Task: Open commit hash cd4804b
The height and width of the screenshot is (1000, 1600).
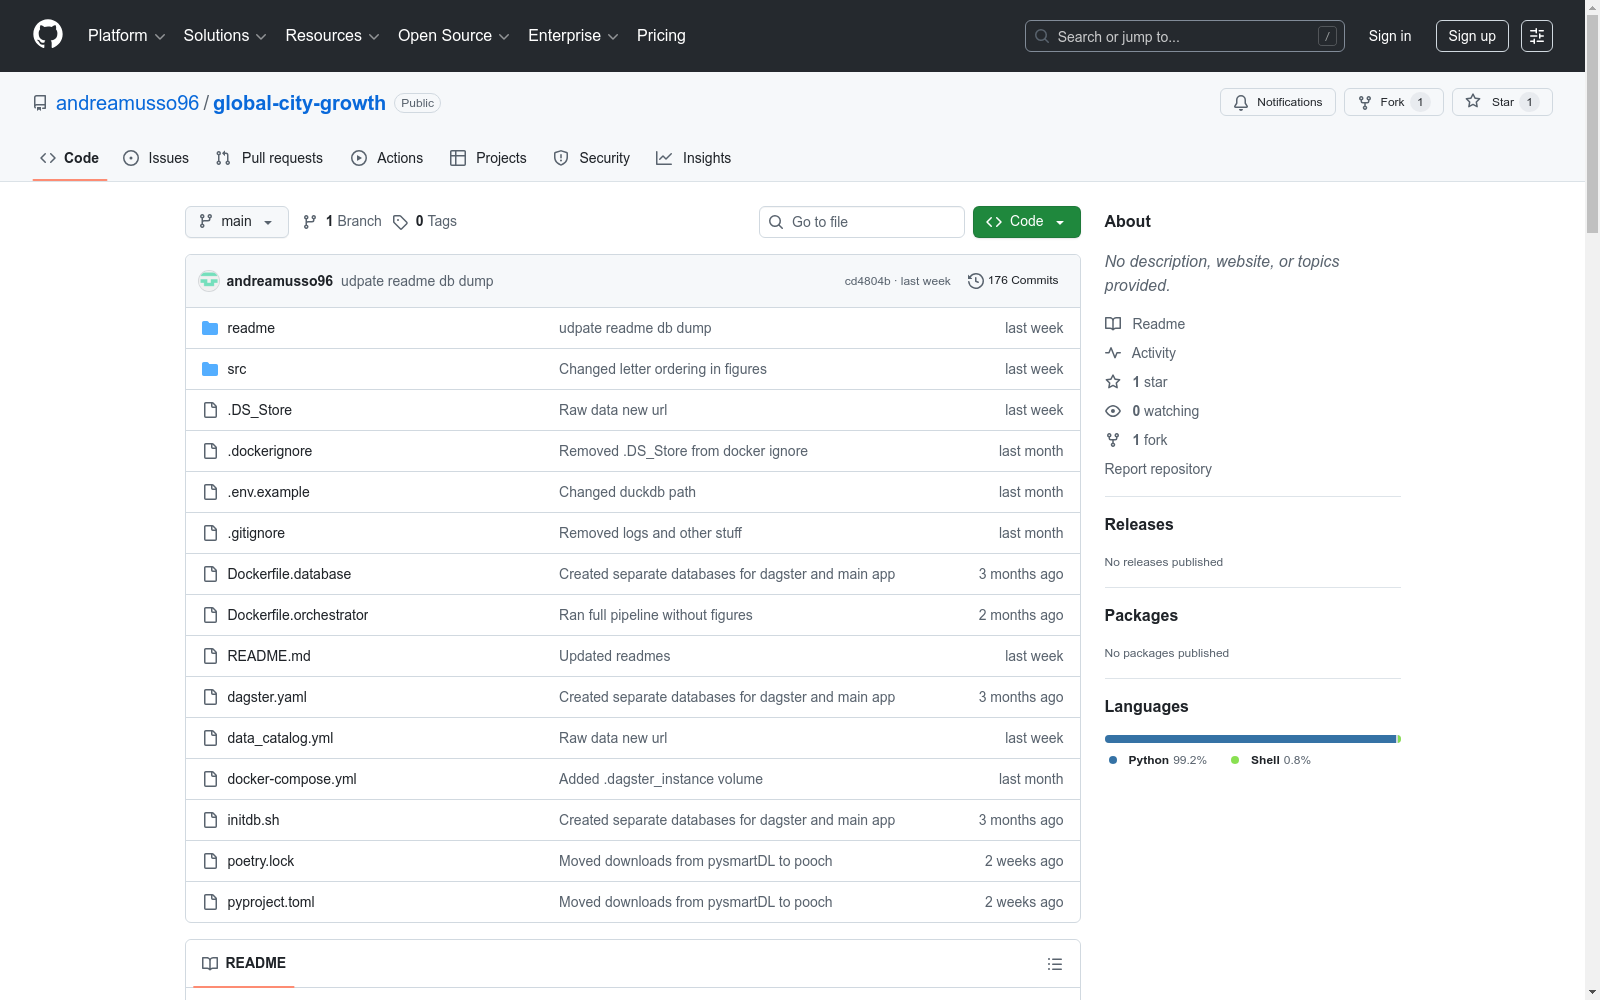Action: coord(867,281)
